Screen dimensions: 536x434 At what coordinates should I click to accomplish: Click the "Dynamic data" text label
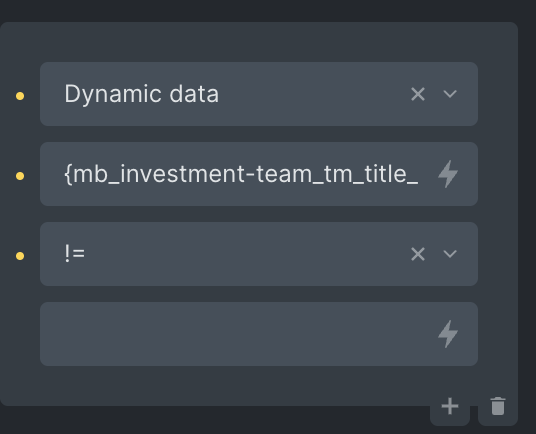[142, 94]
